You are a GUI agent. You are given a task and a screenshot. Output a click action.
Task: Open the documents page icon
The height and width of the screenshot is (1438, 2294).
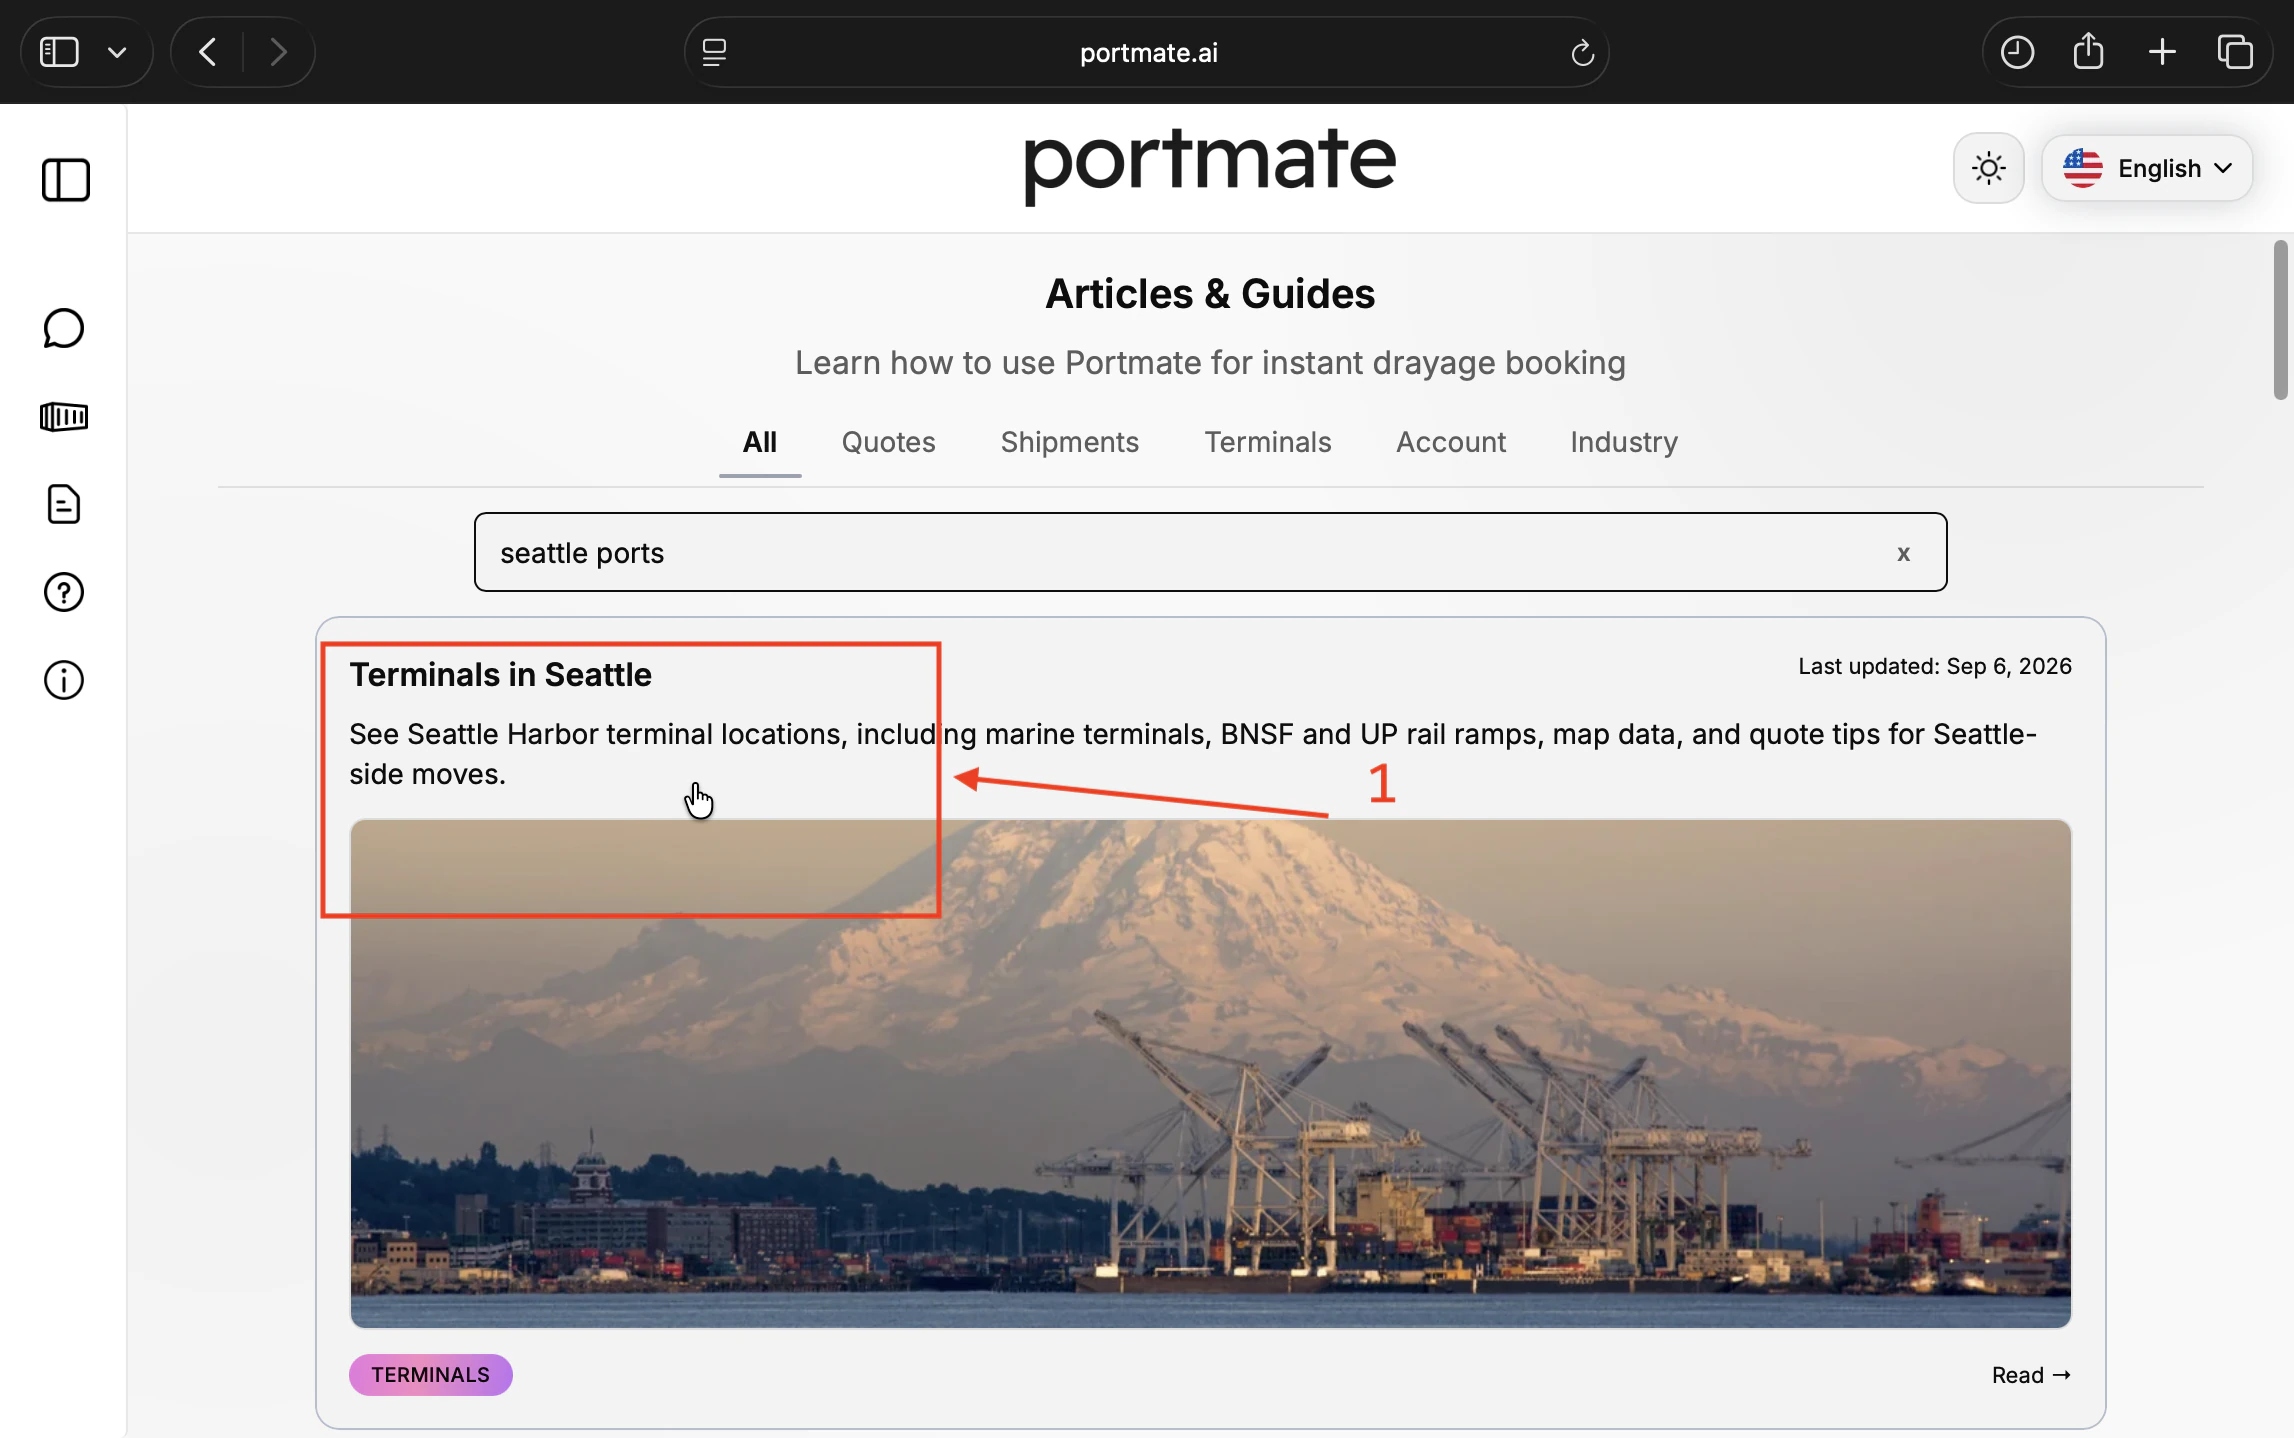[x=64, y=504]
